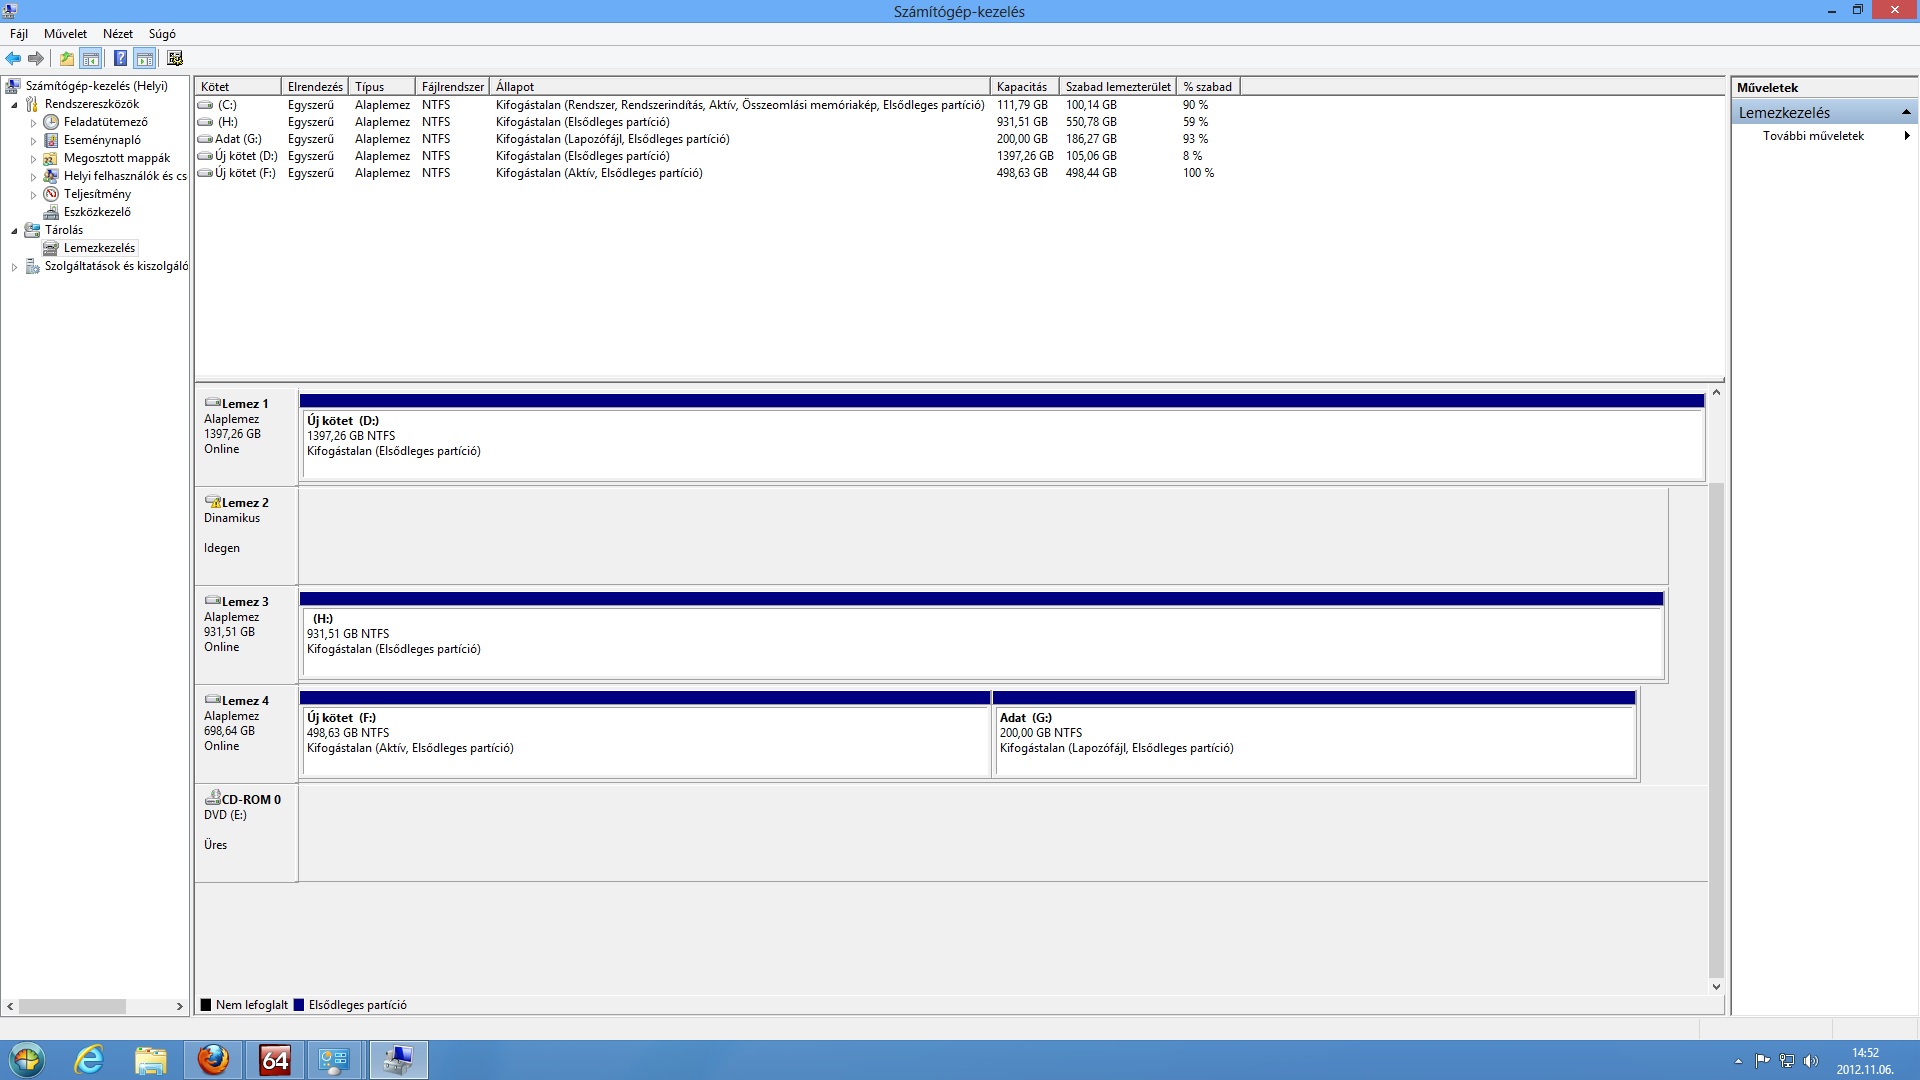Switch to Firefox in the taskbar

[213, 1060]
